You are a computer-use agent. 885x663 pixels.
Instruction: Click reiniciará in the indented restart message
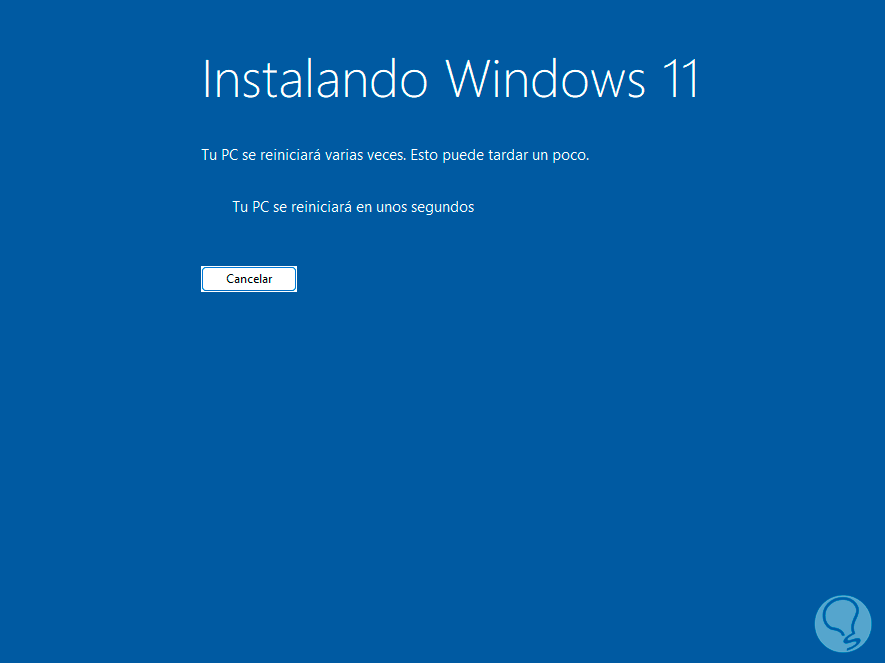tap(321, 207)
